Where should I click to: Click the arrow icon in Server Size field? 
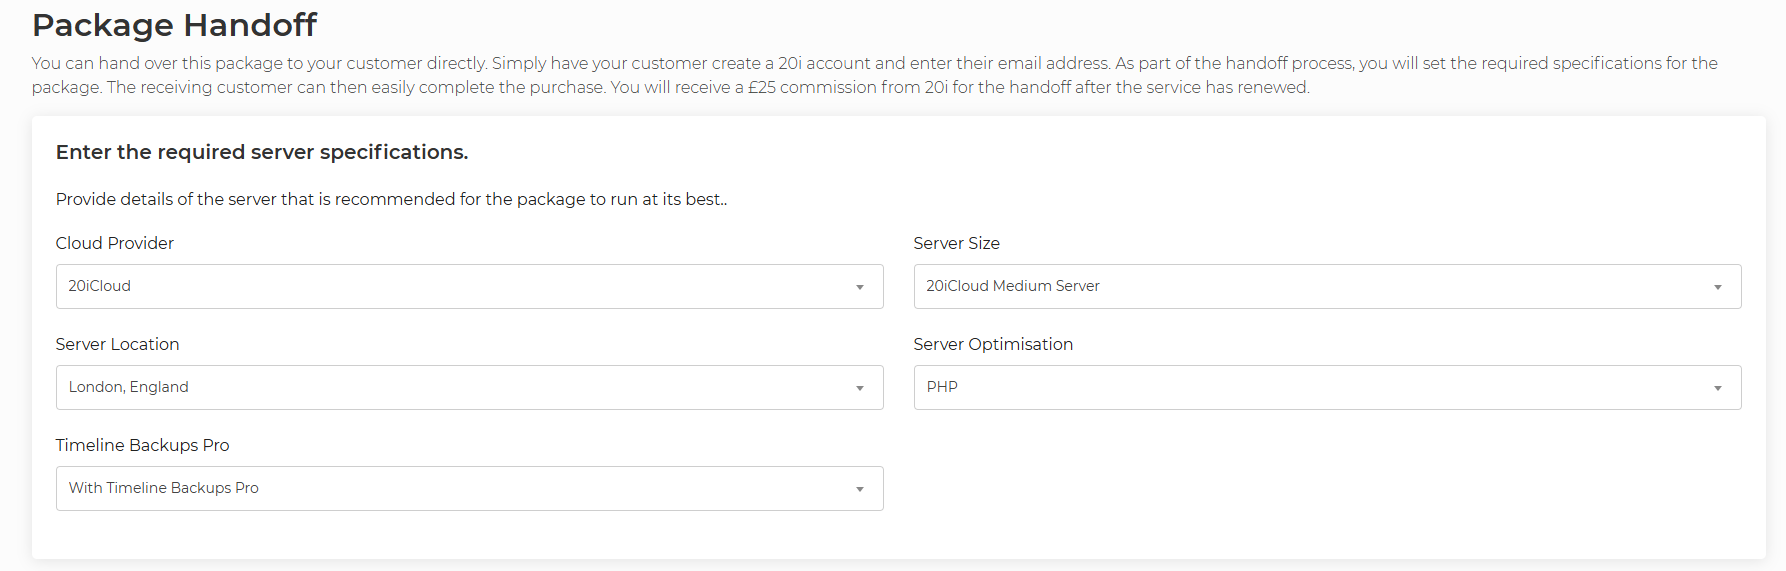tap(1717, 287)
